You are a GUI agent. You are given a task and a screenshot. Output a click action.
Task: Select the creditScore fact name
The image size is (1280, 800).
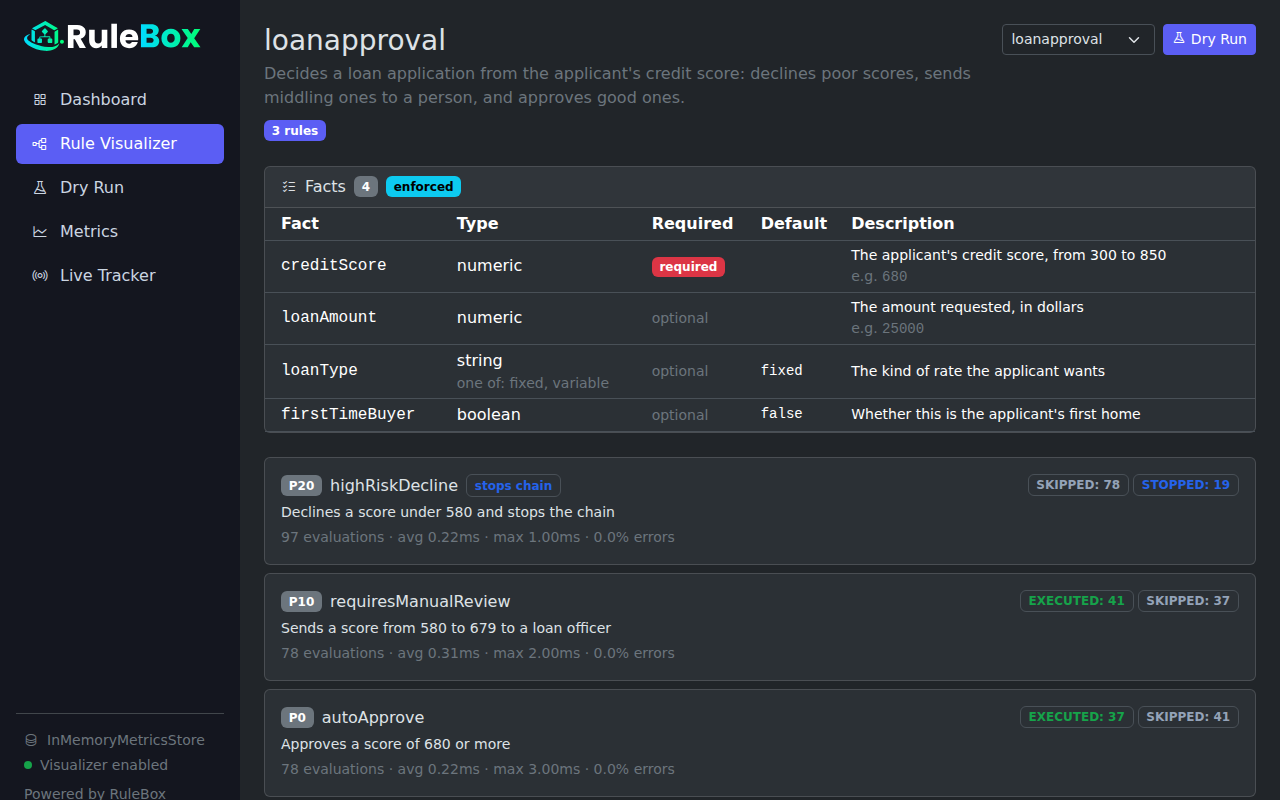pos(334,265)
